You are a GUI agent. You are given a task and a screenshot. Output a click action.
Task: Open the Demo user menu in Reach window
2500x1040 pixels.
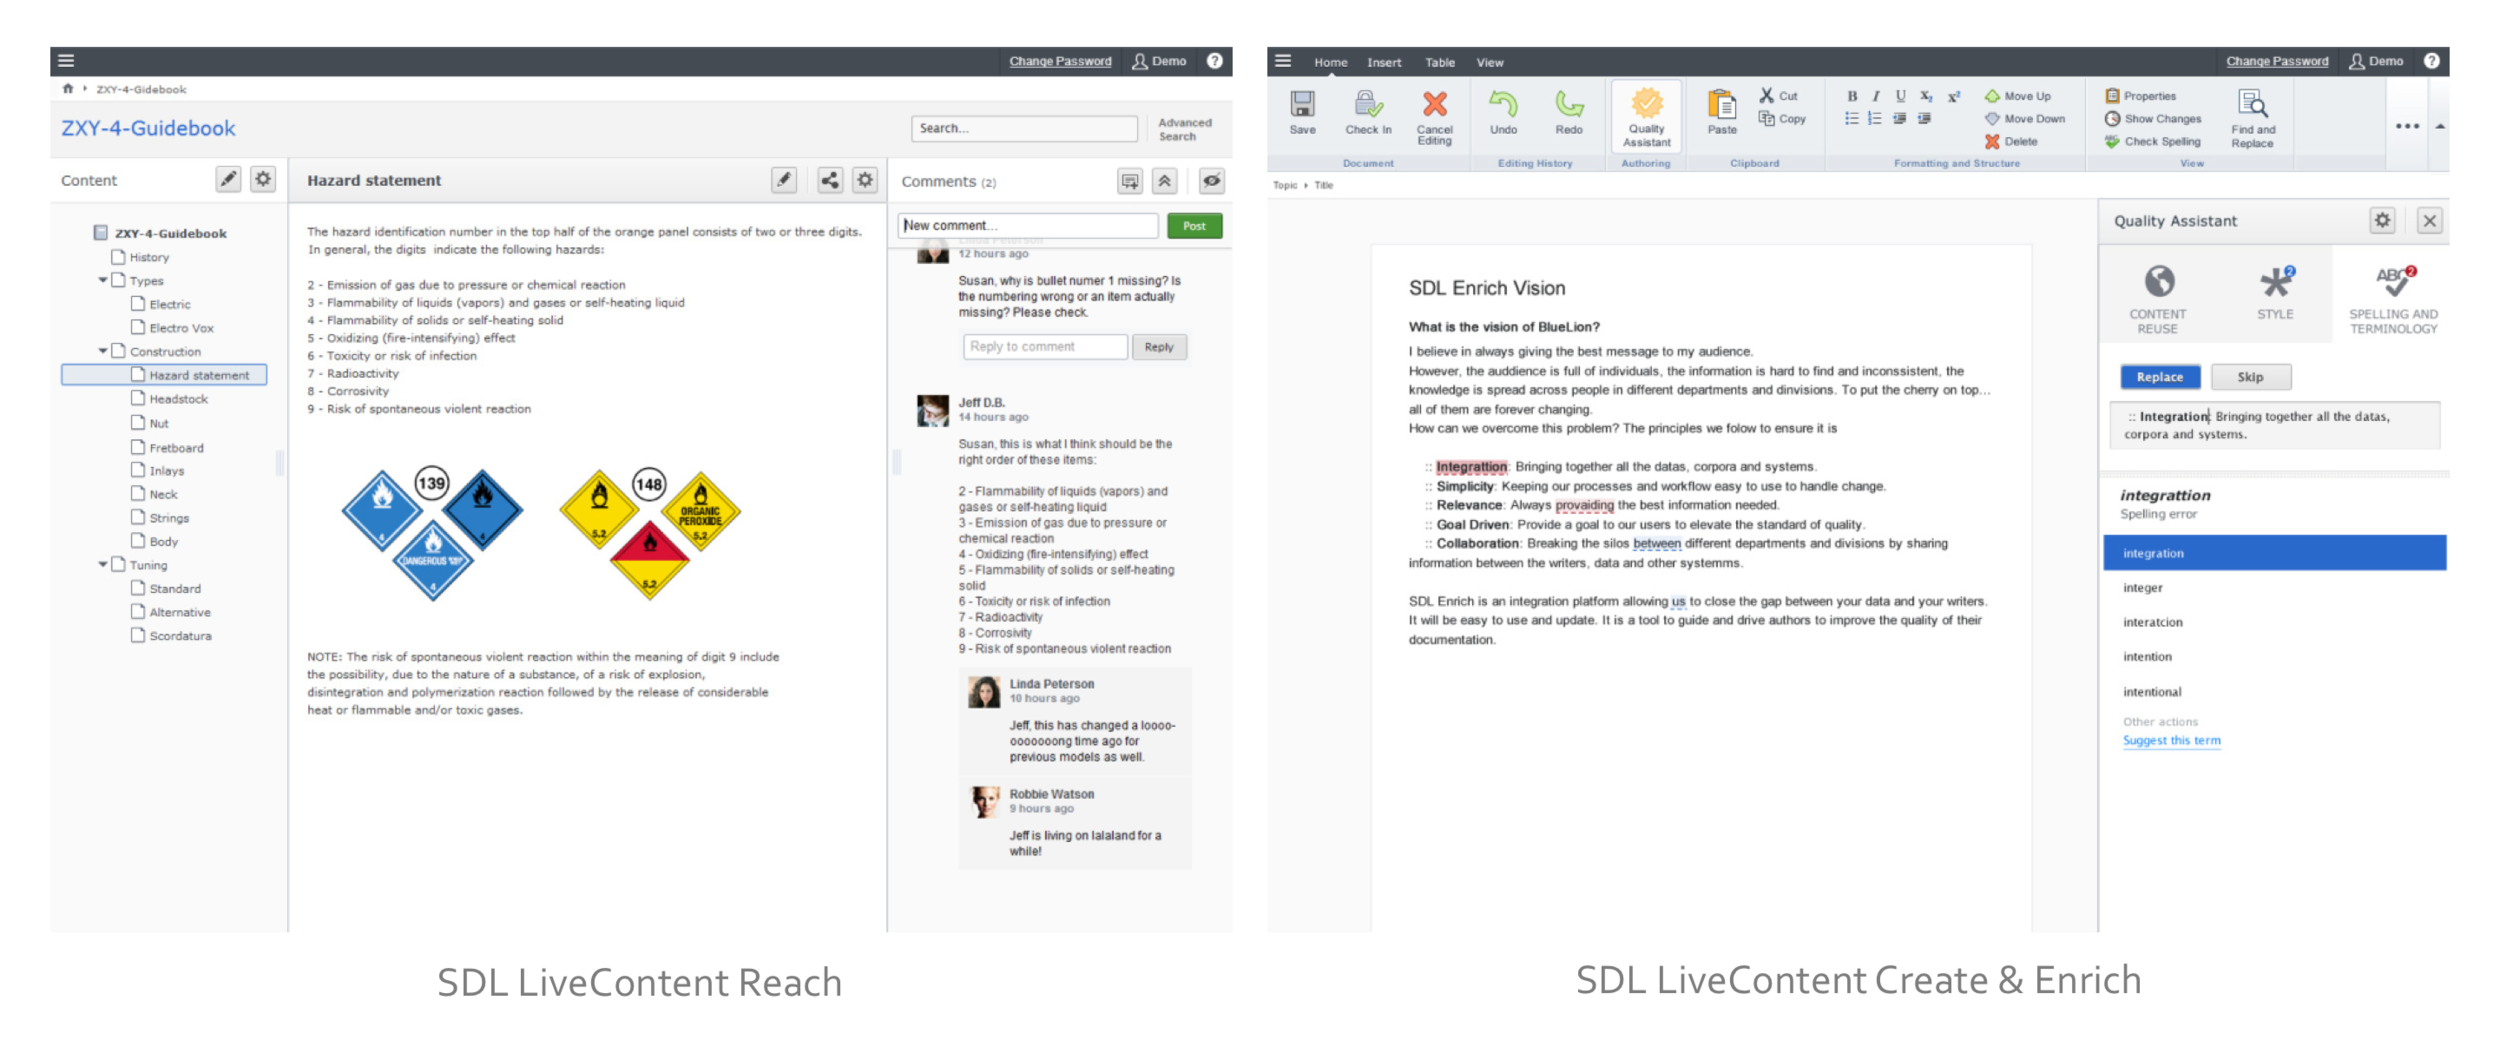(x=1160, y=61)
